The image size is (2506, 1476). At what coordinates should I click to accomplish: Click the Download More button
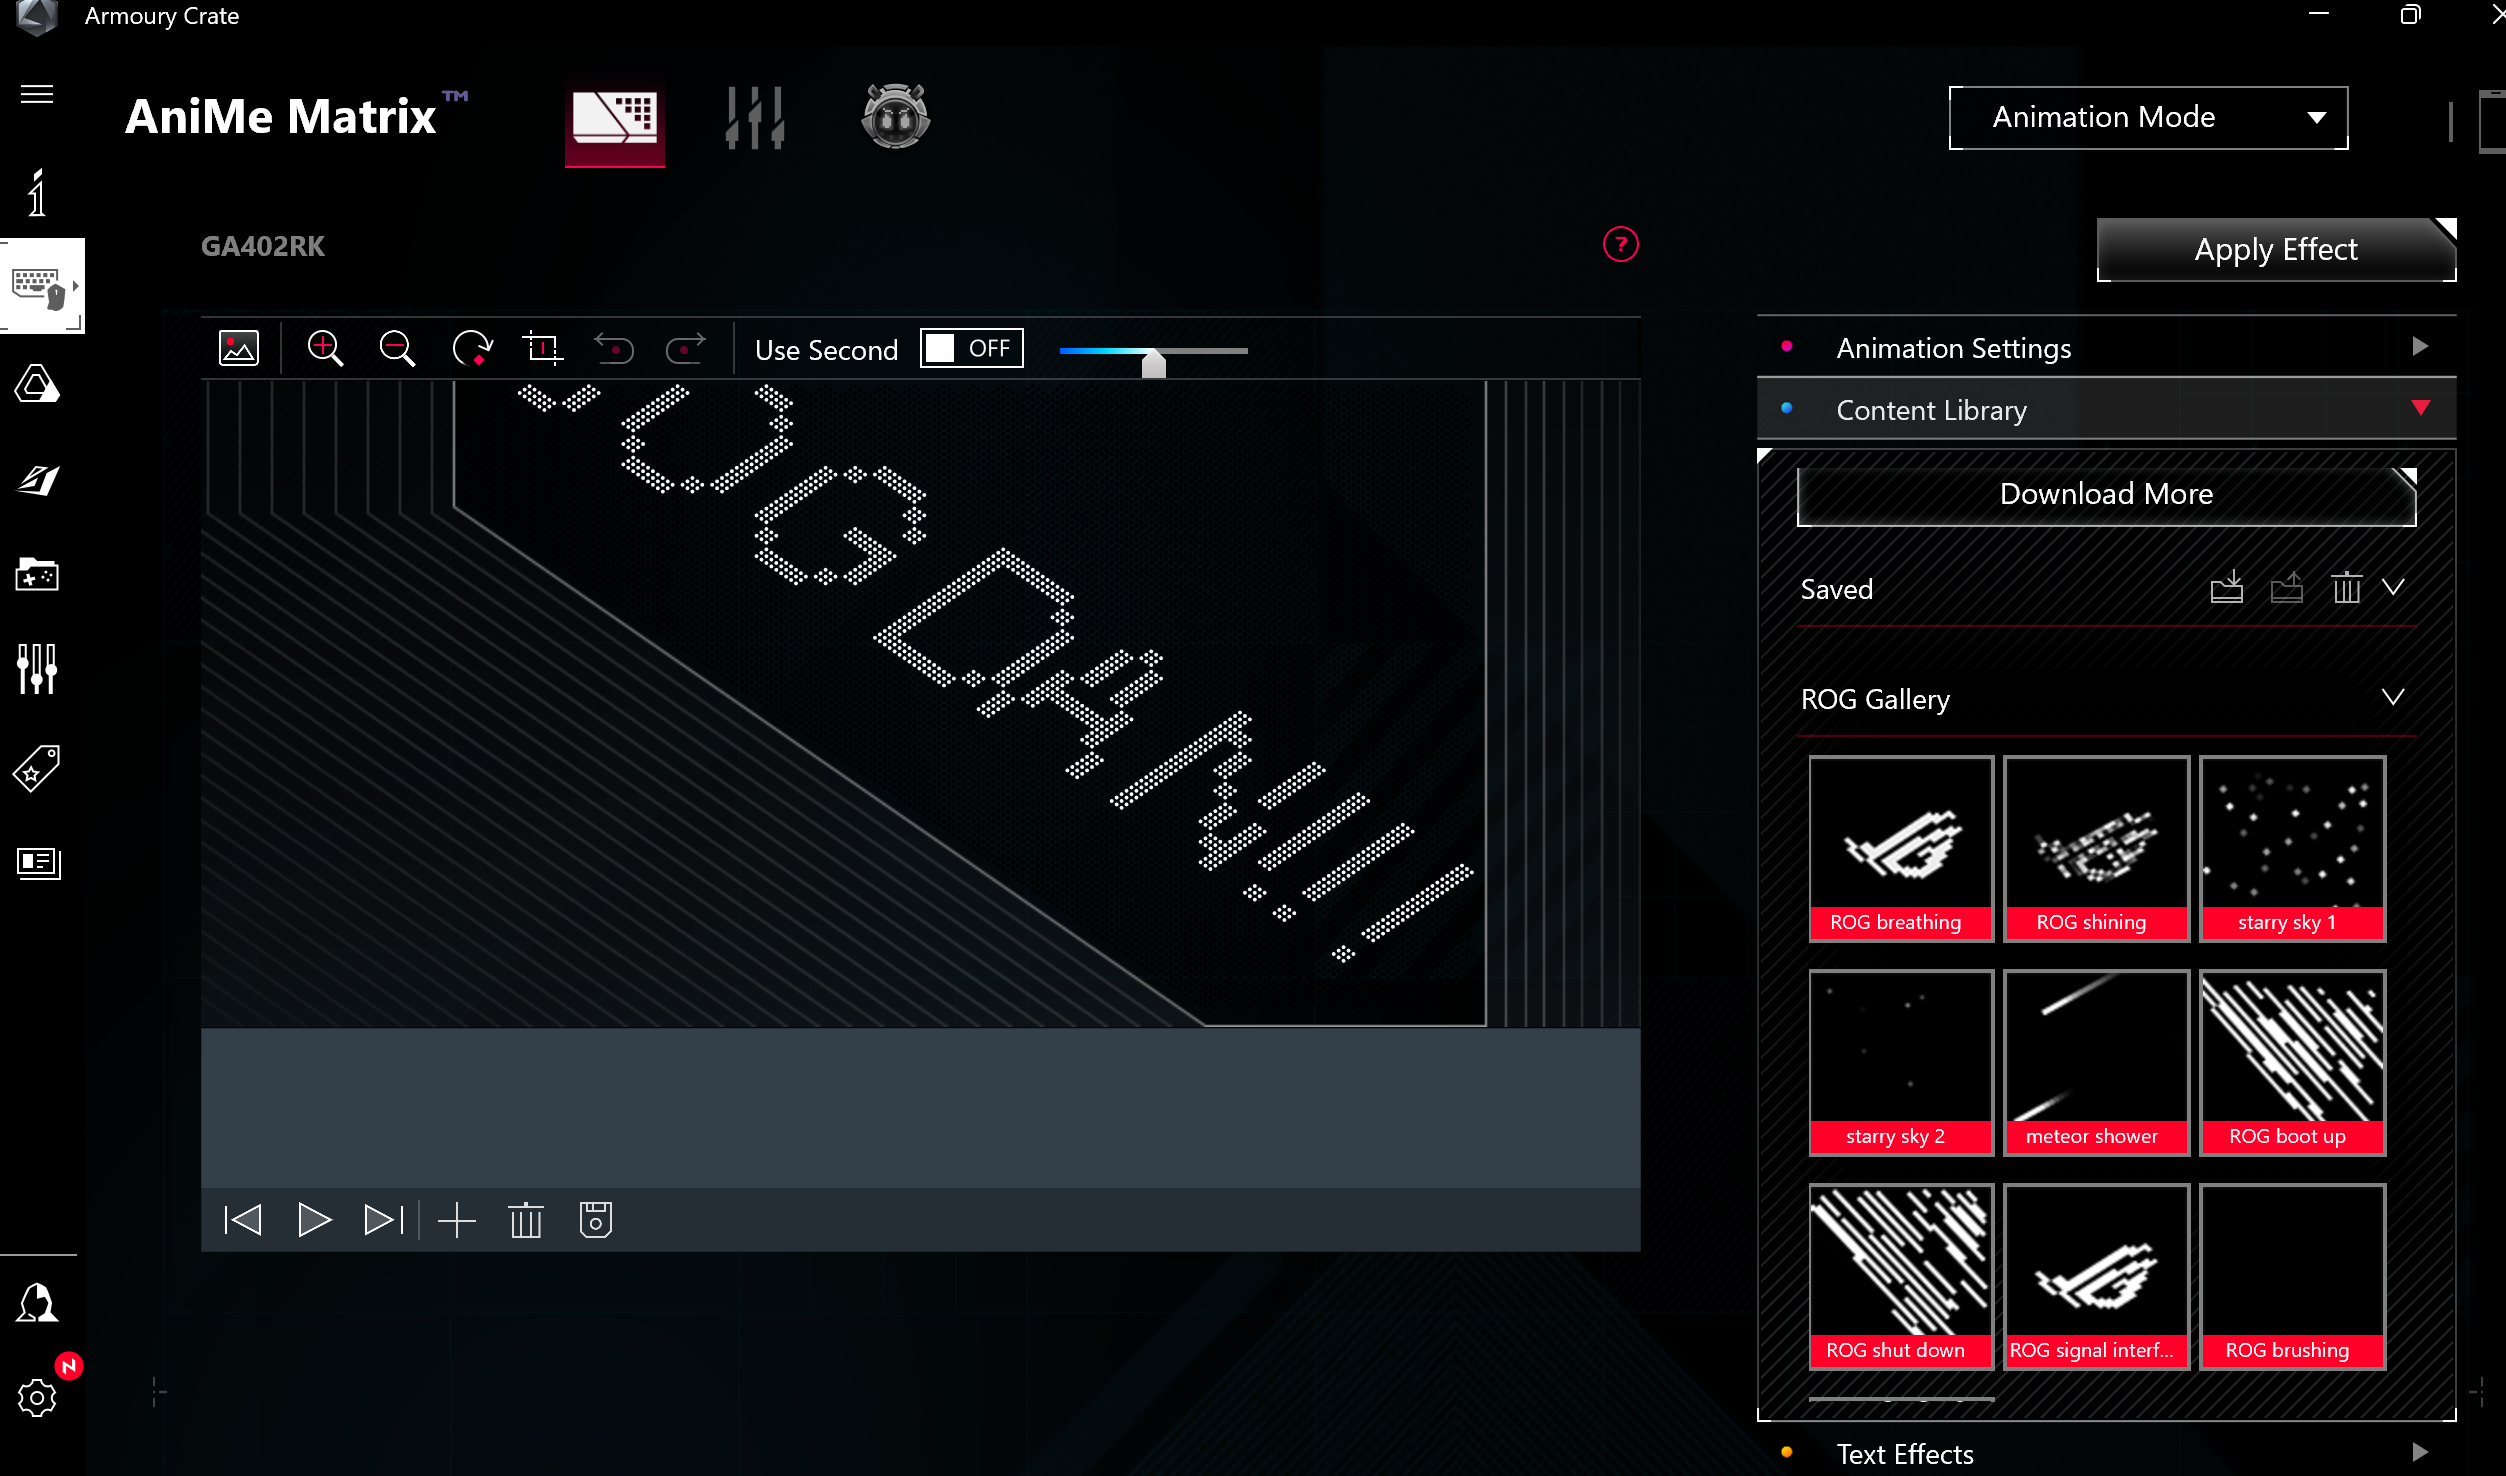pyautogui.click(x=2106, y=494)
